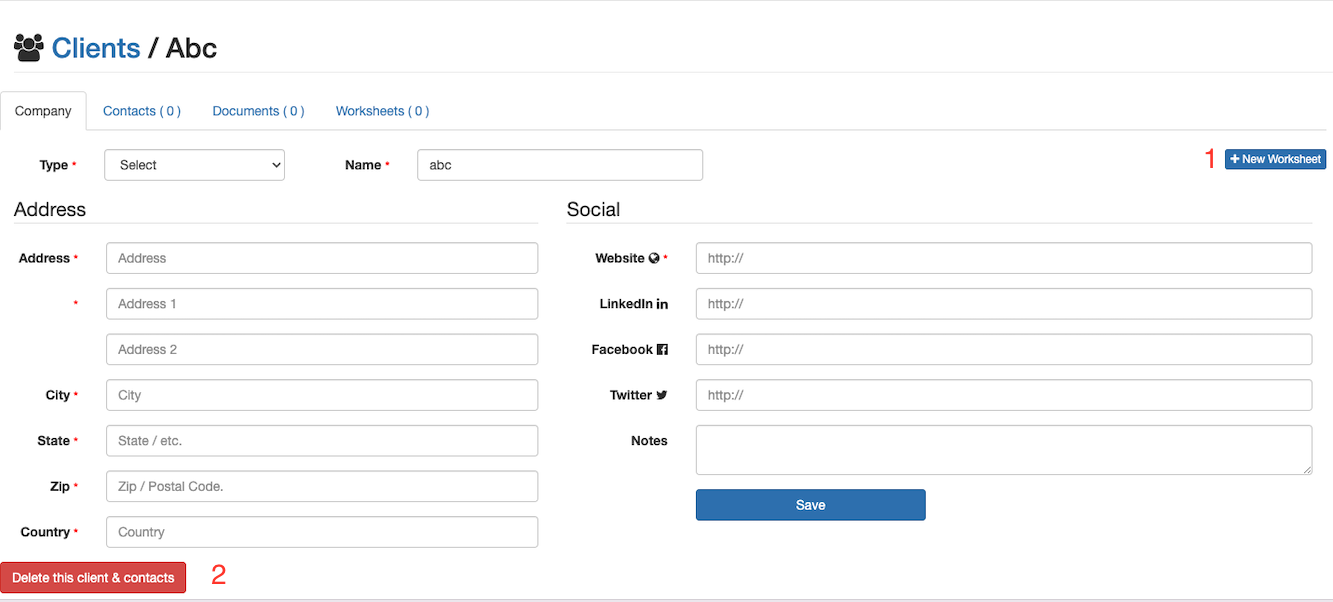Click the Facebook icon beside its label
Viewport: 1333px width, 602px height.
662,350
